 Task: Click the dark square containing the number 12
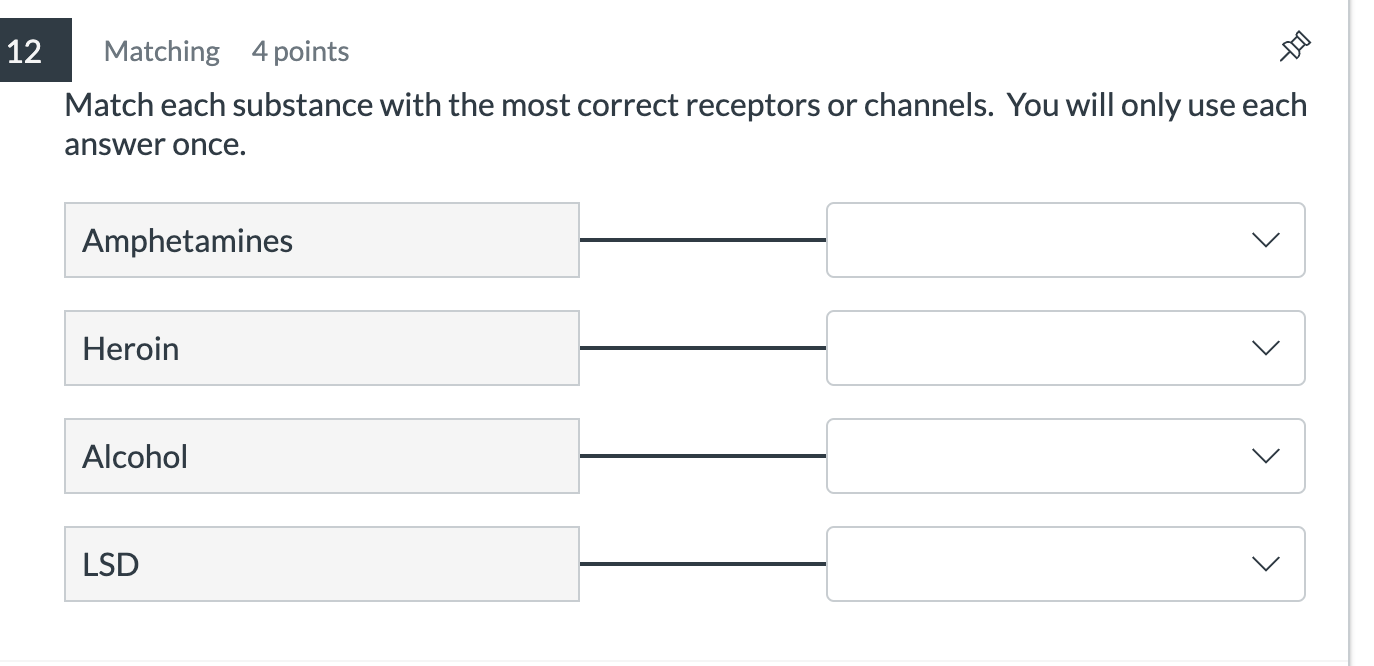pos(36,50)
